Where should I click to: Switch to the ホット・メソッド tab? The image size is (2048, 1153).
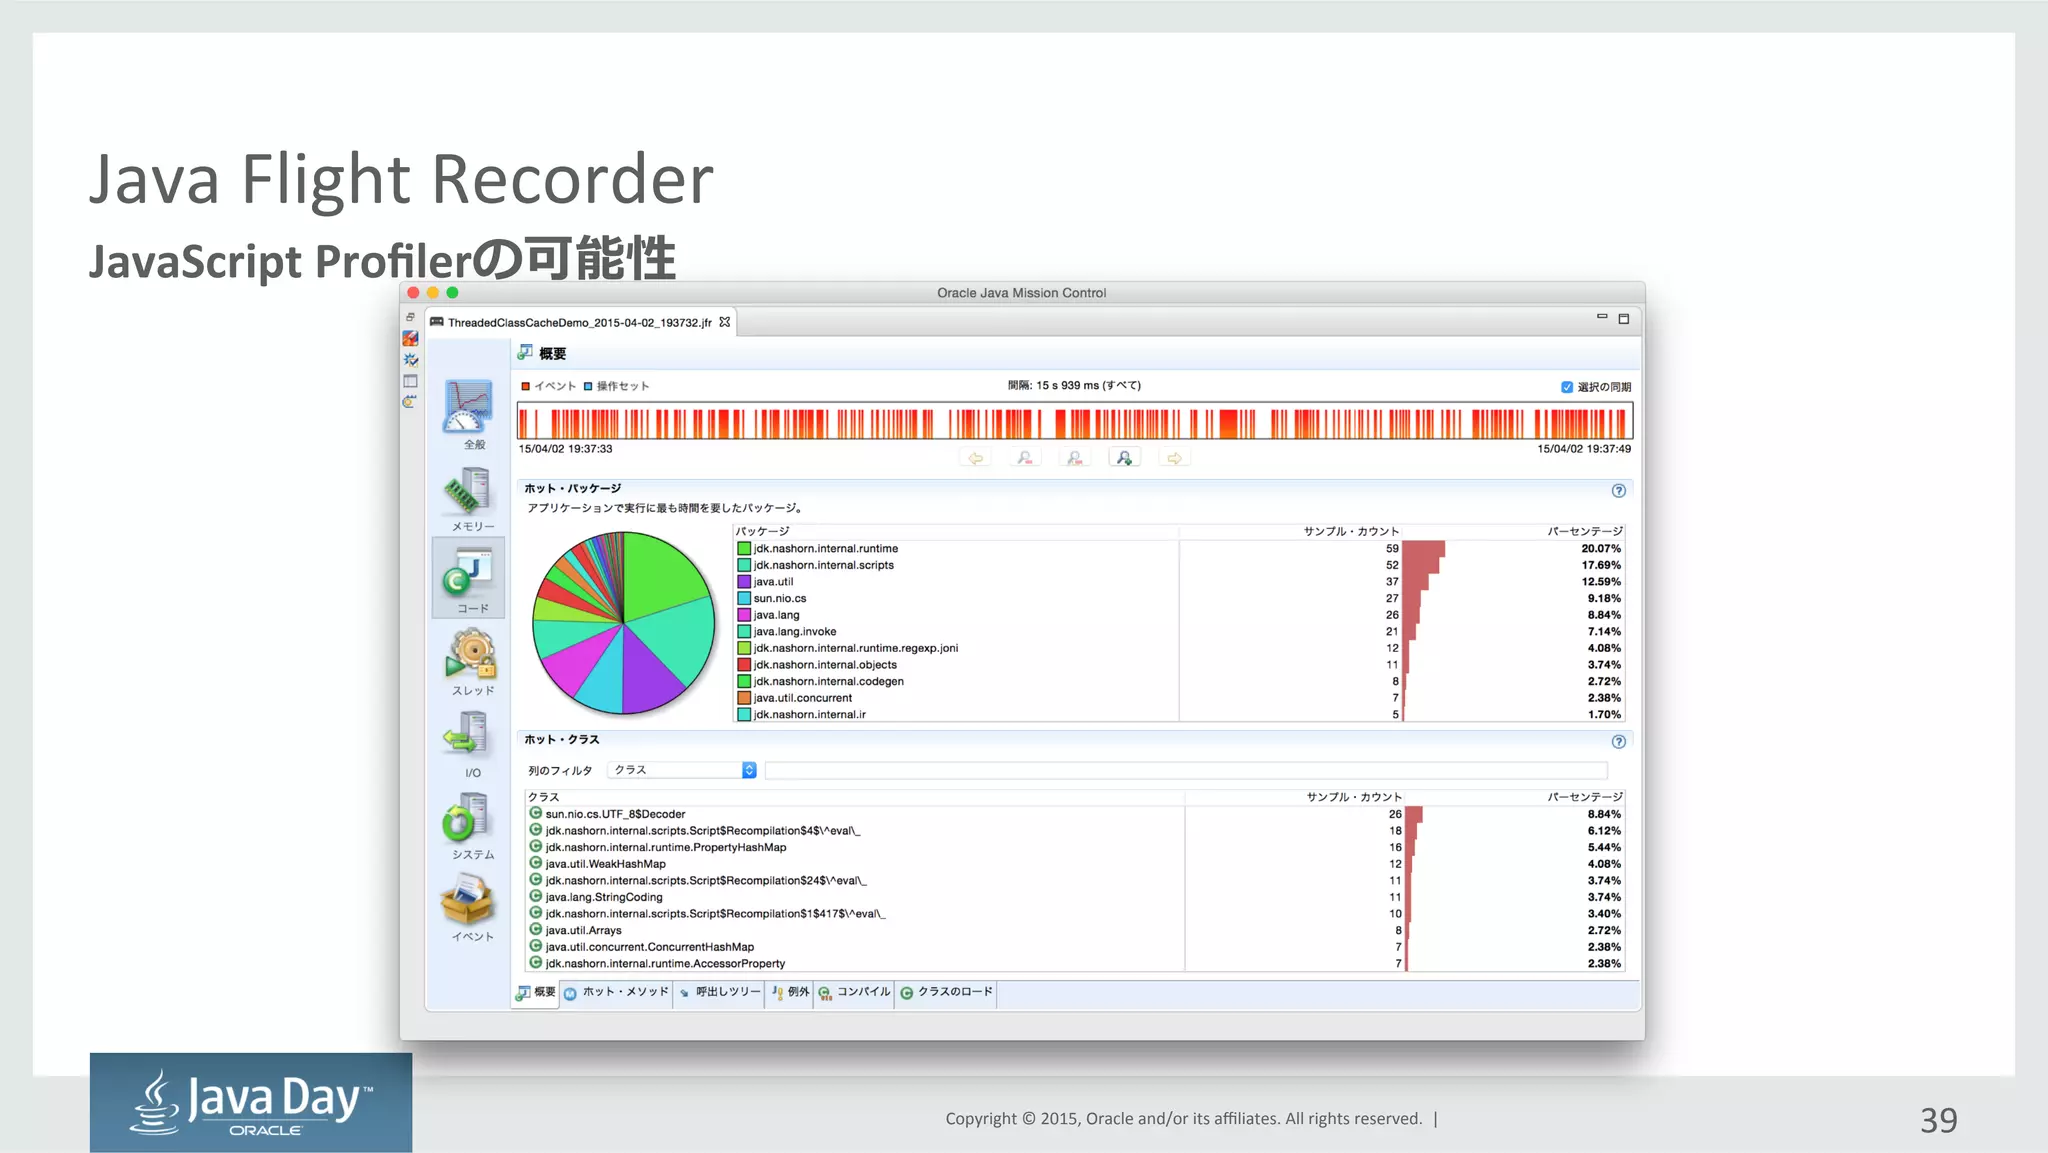[x=616, y=992]
